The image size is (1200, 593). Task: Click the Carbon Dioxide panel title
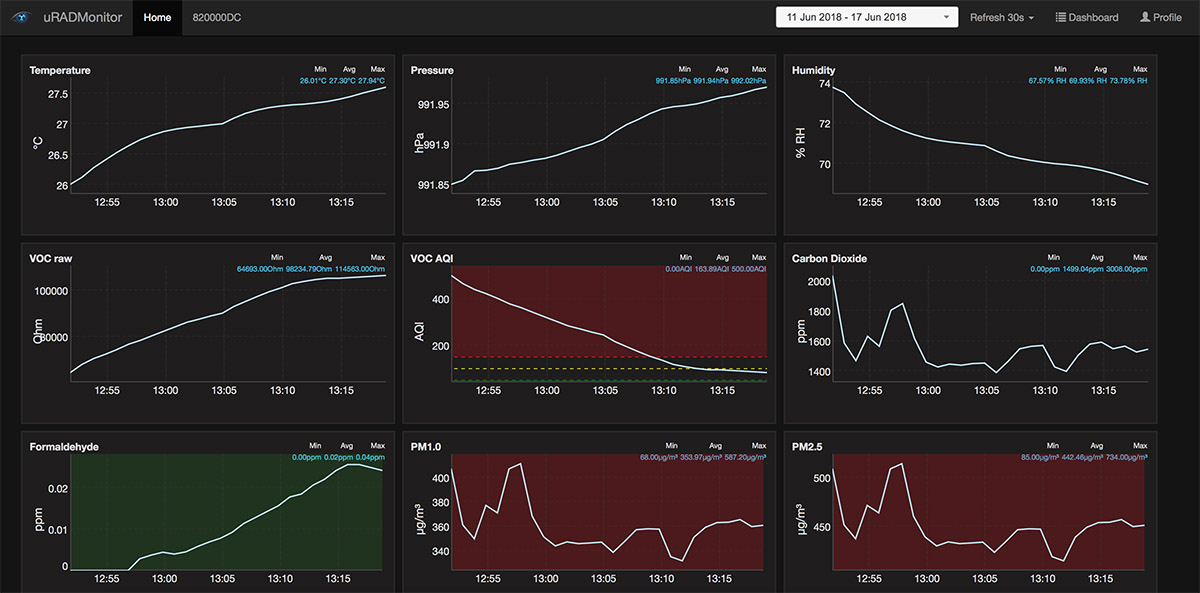830,258
